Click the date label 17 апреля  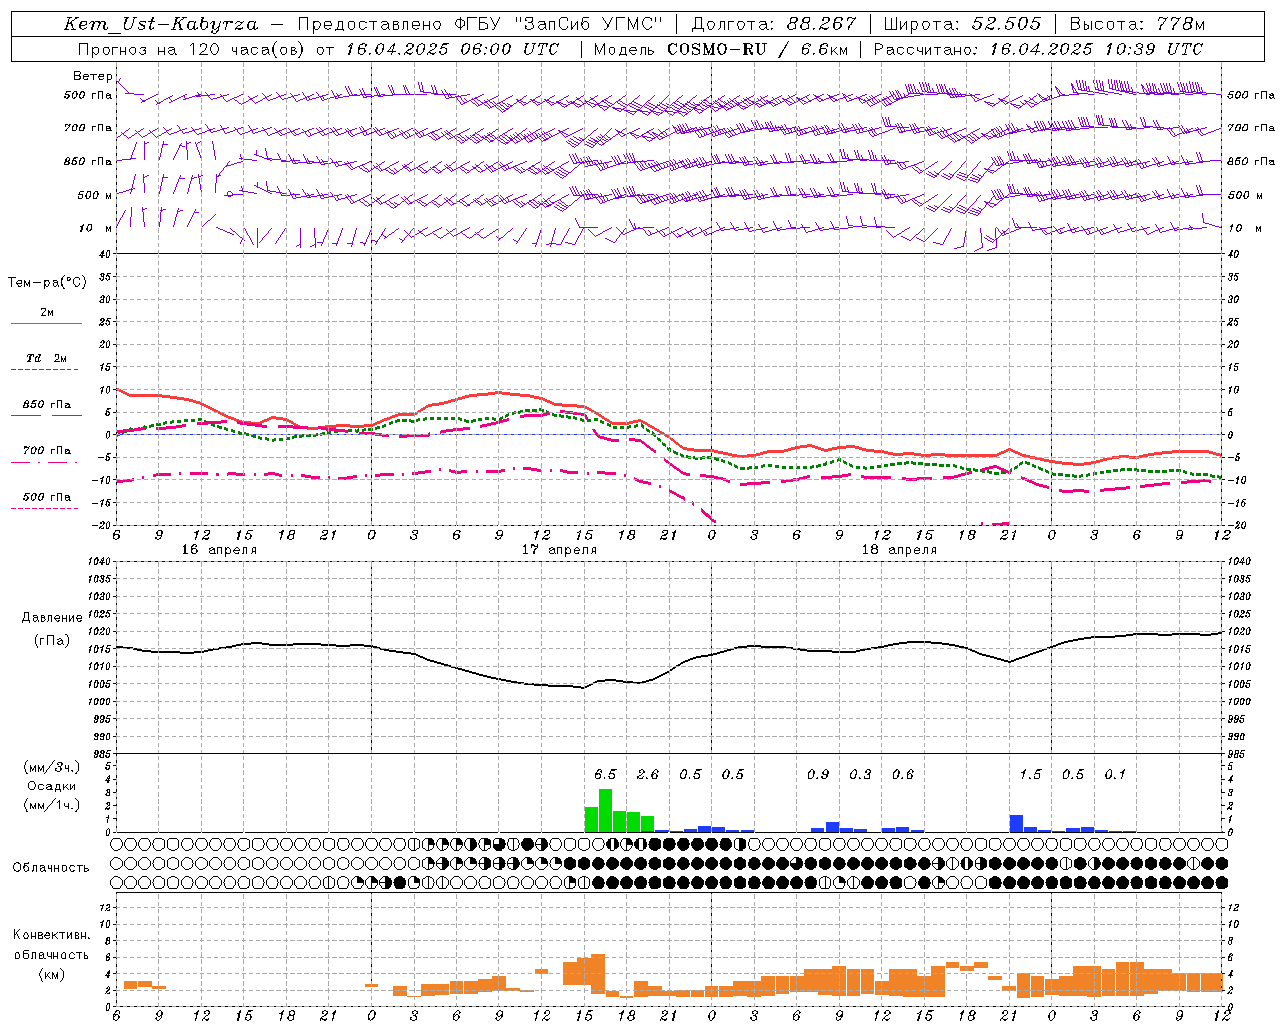point(559,550)
